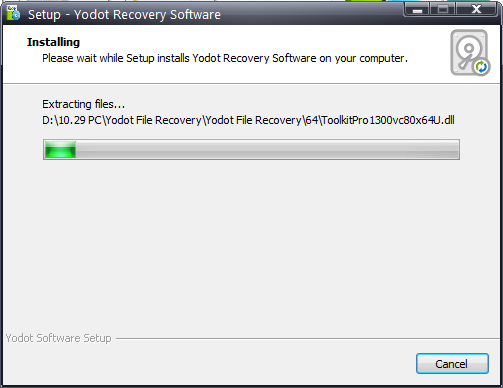Click the unfilled gray part of progress bar
This screenshot has height=388, width=503.
(x=267, y=149)
